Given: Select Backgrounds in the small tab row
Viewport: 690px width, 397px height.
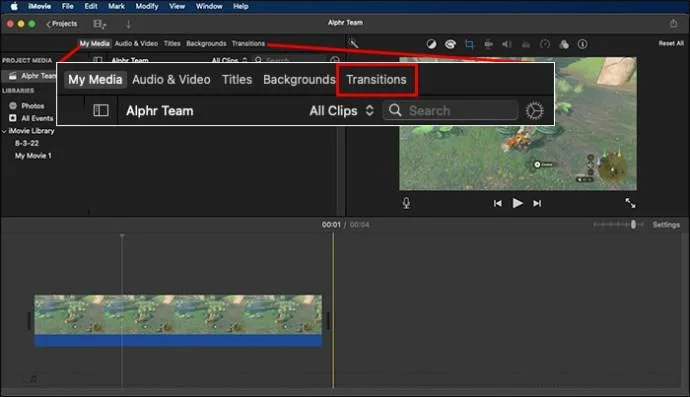Looking at the screenshot, I should point(206,44).
